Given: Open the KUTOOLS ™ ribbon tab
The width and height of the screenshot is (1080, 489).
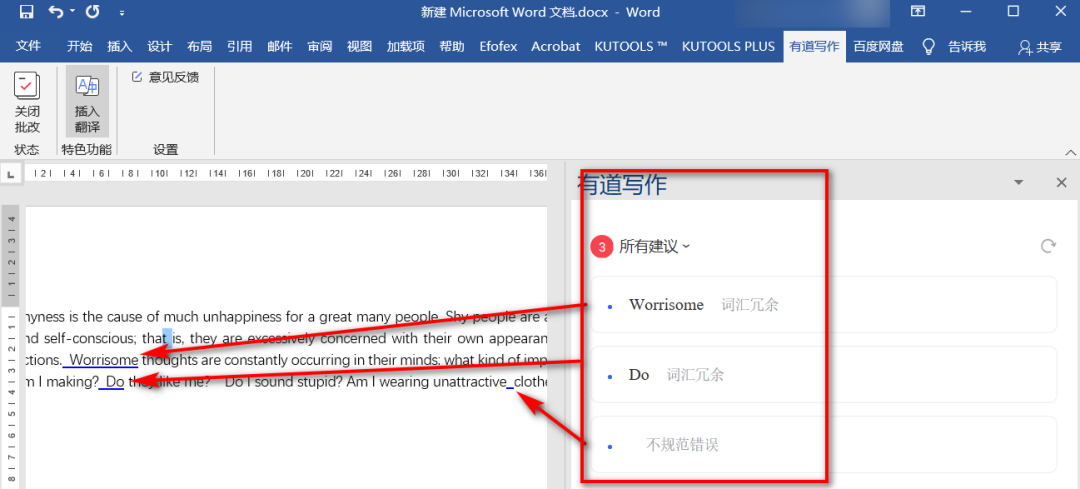Looking at the screenshot, I should click(x=631, y=46).
